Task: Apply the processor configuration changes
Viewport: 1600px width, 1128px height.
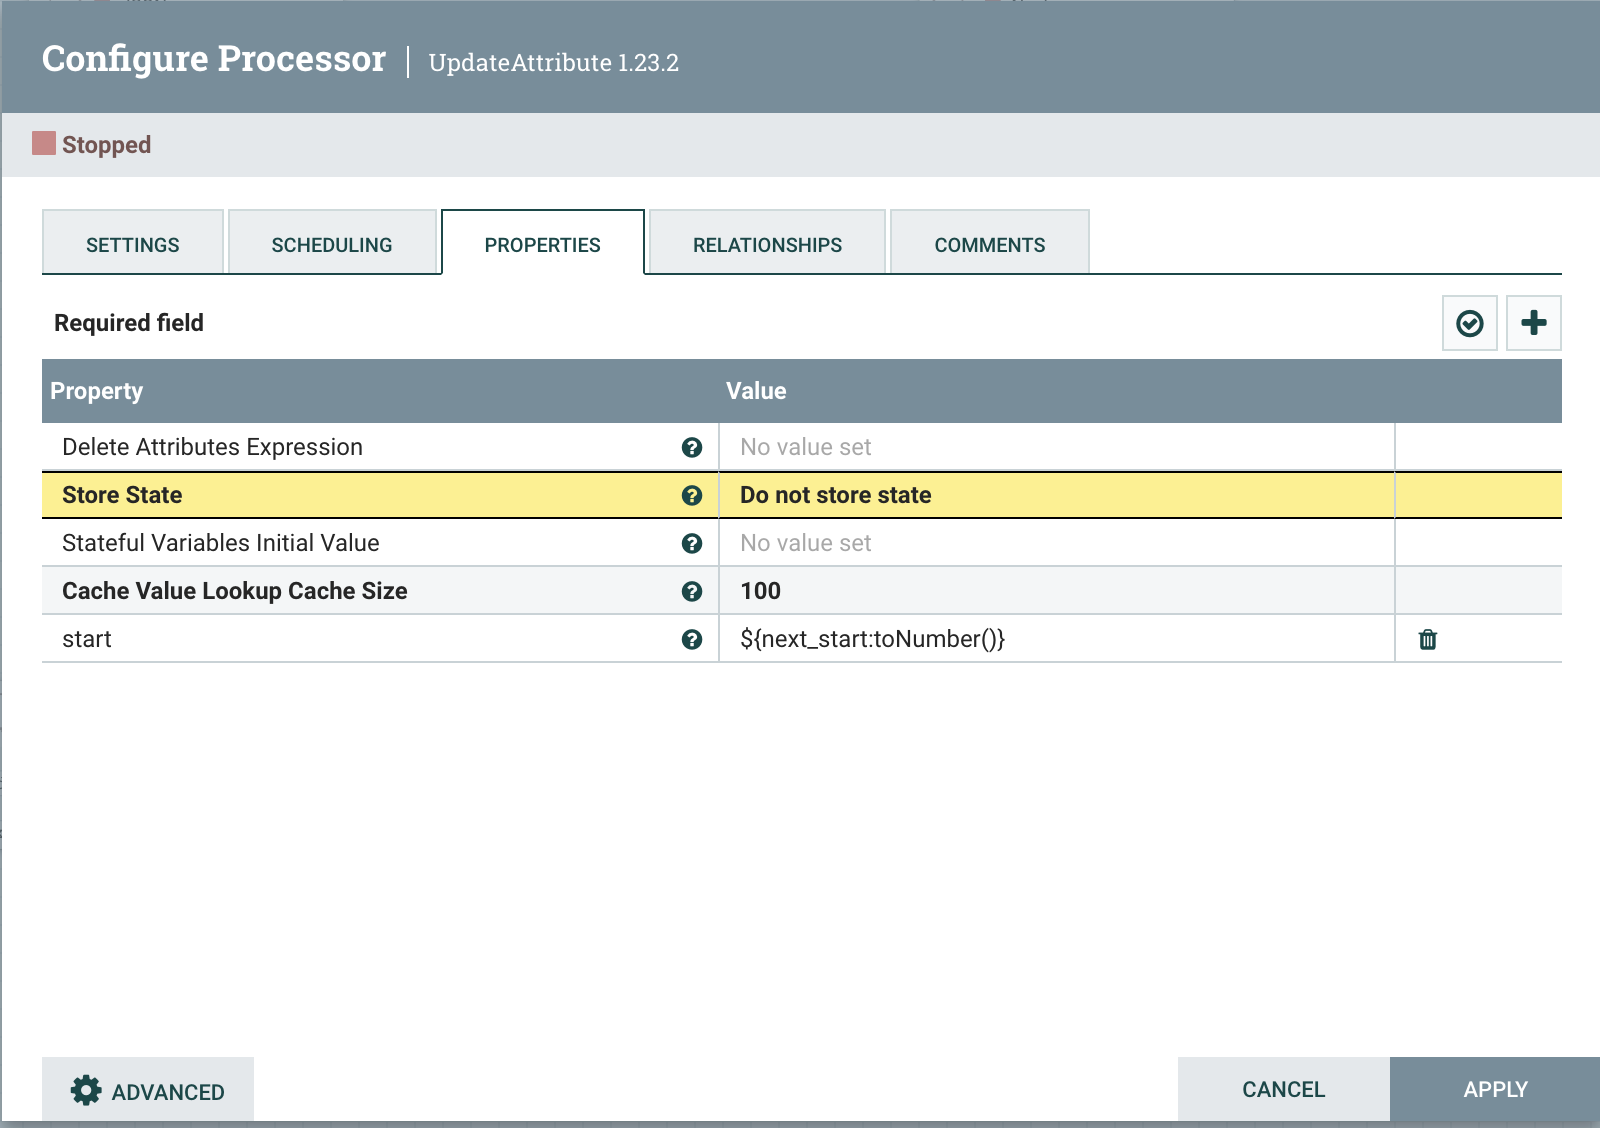Action: click(1494, 1089)
